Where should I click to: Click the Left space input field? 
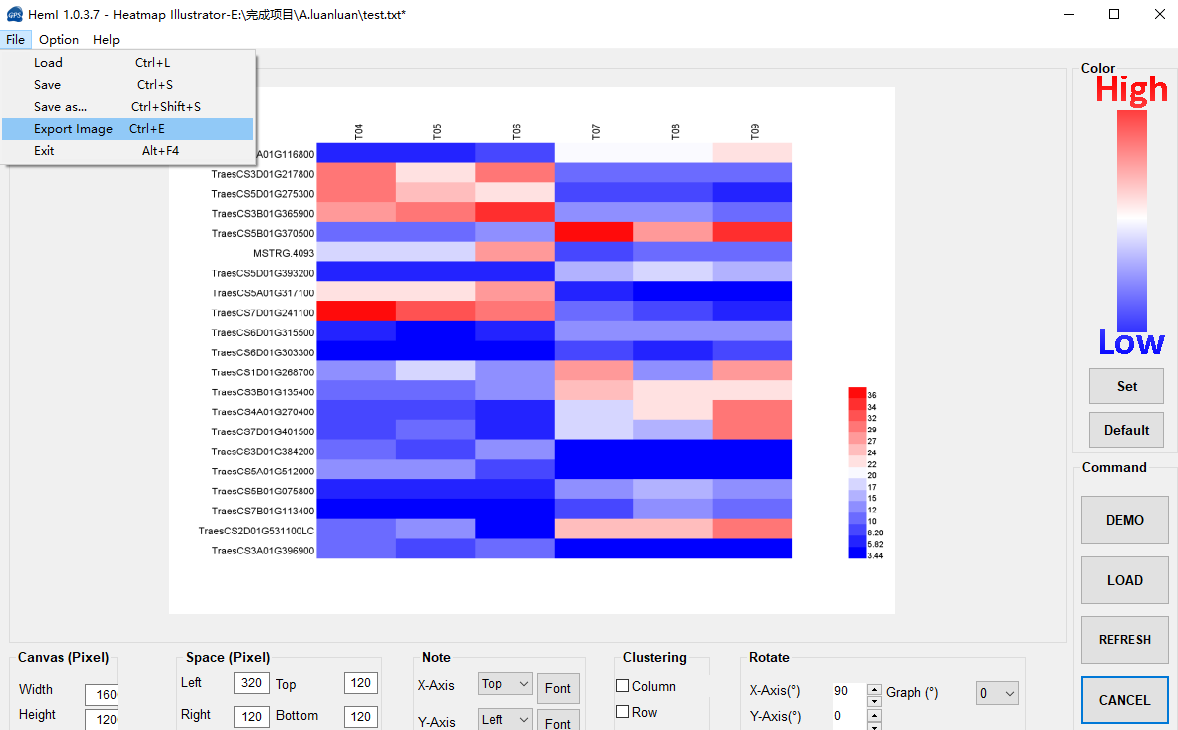click(252, 683)
